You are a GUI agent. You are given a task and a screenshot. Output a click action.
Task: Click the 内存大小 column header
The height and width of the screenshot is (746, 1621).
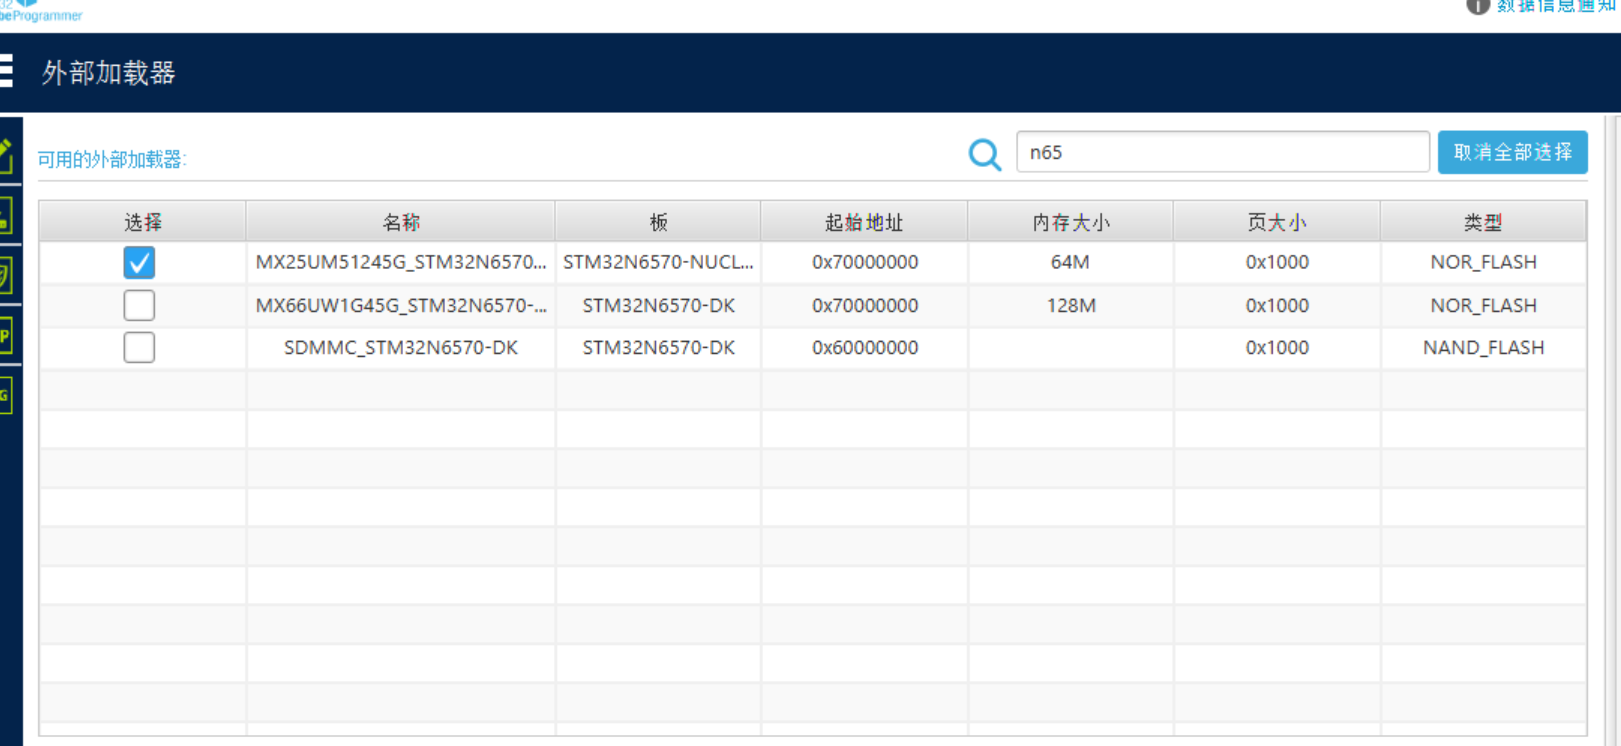click(1070, 222)
